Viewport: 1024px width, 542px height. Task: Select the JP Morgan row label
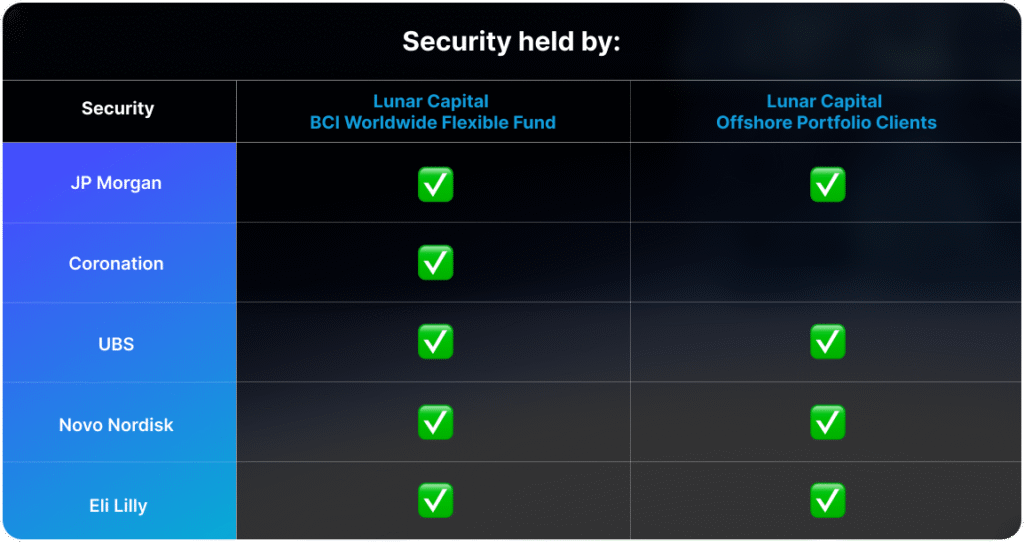pyautogui.click(x=116, y=184)
